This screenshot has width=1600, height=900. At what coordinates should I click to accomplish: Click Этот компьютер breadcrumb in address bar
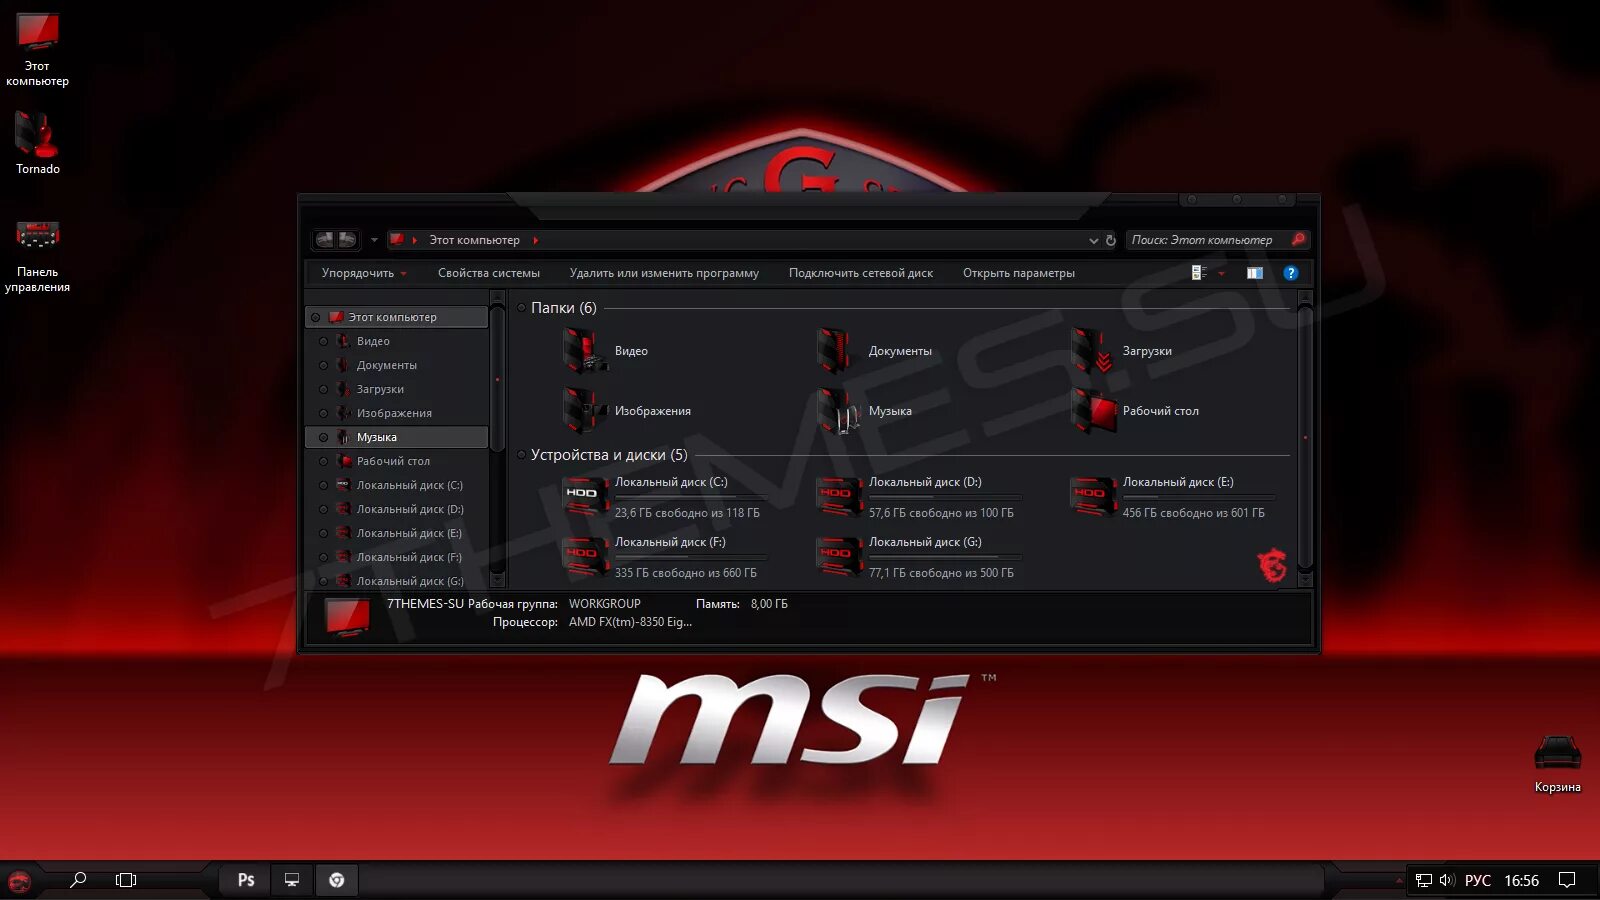(475, 240)
